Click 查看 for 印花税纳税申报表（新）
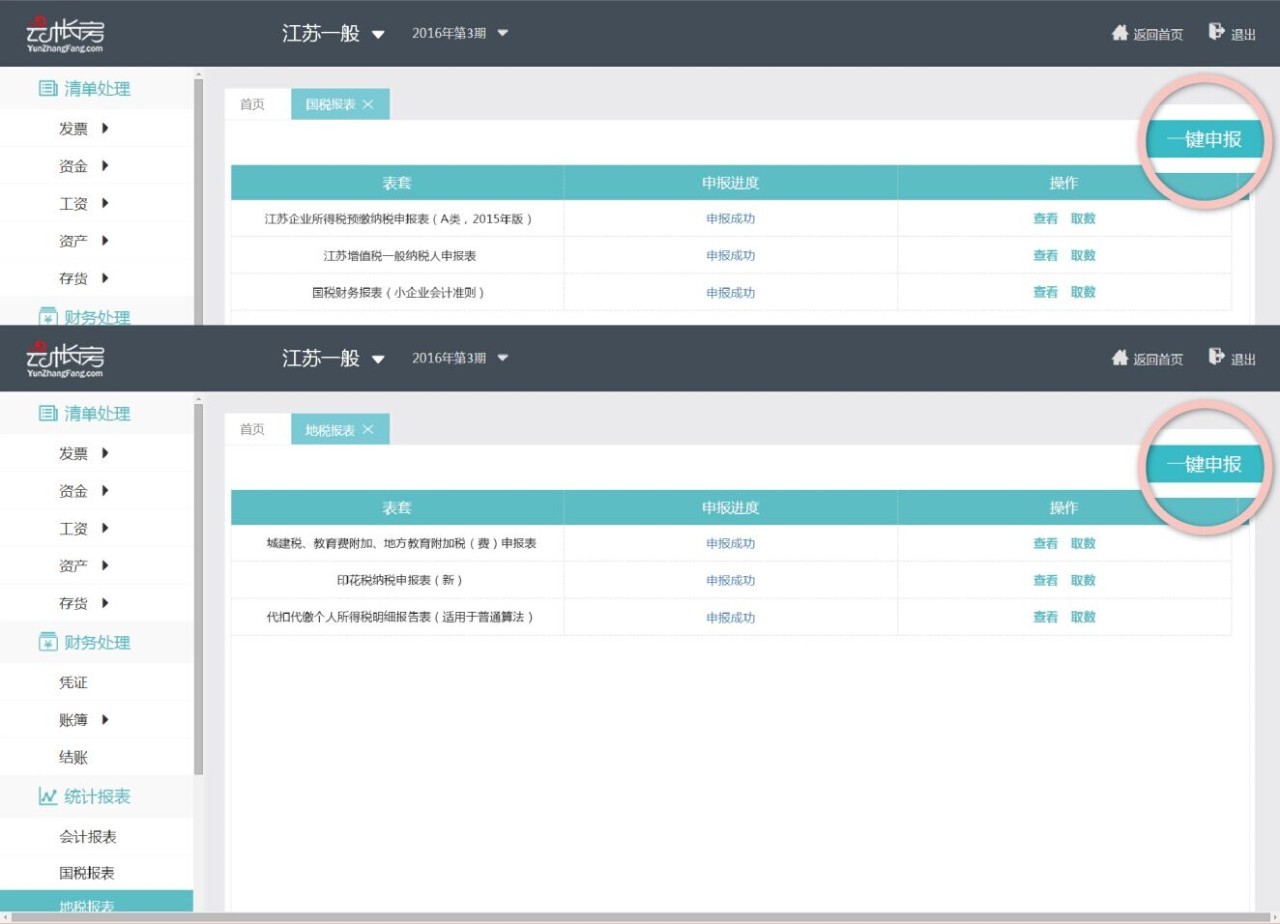 1045,581
